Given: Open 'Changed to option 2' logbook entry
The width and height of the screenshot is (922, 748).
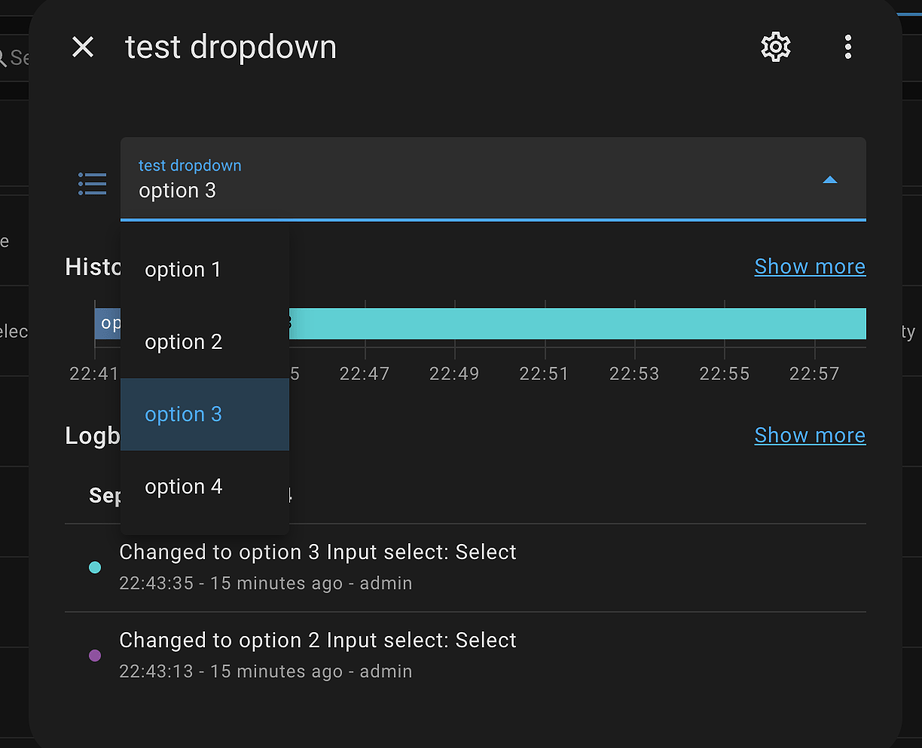Looking at the screenshot, I should point(318,640).
